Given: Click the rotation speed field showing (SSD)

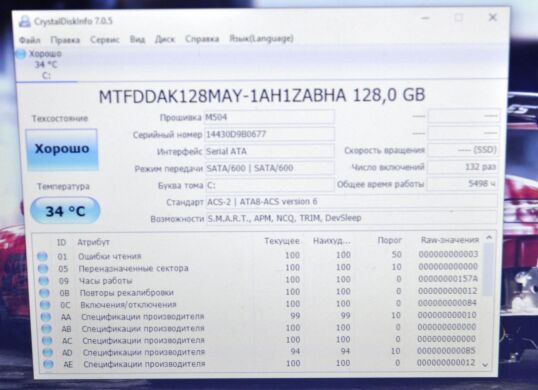Looking at the screenshot, I should point(463,150).
